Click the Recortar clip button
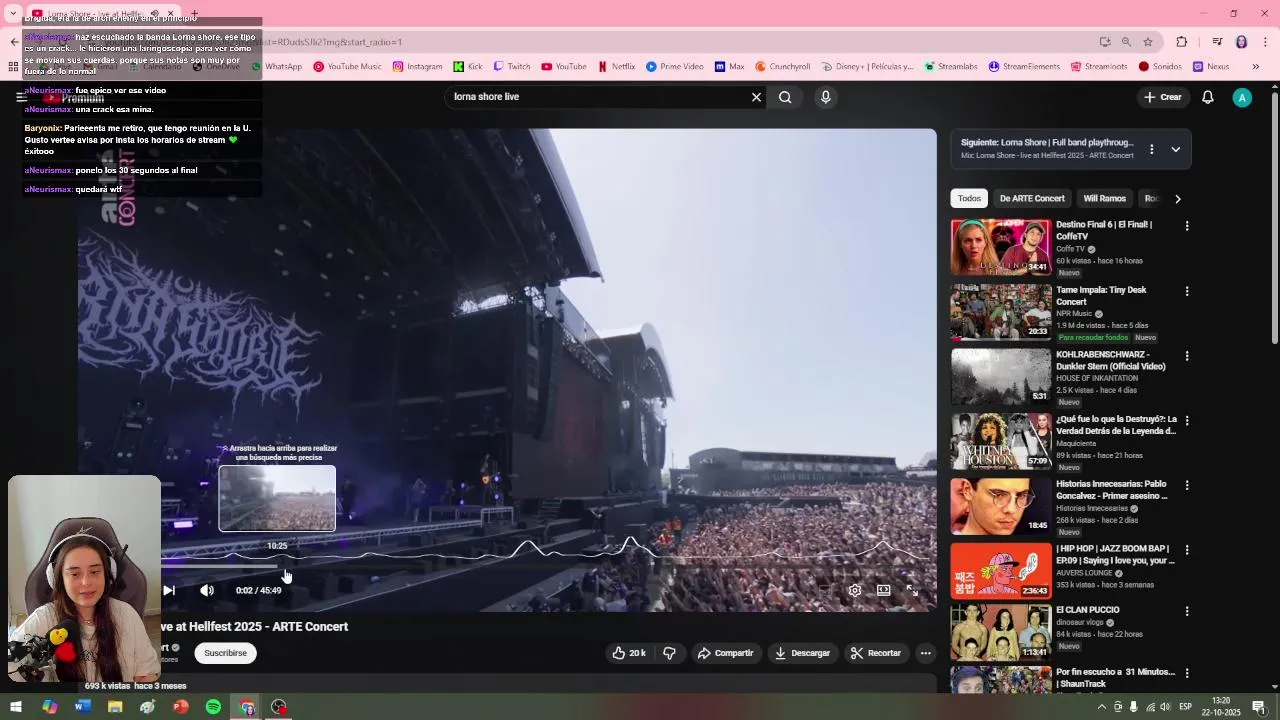 pos(876,653)
